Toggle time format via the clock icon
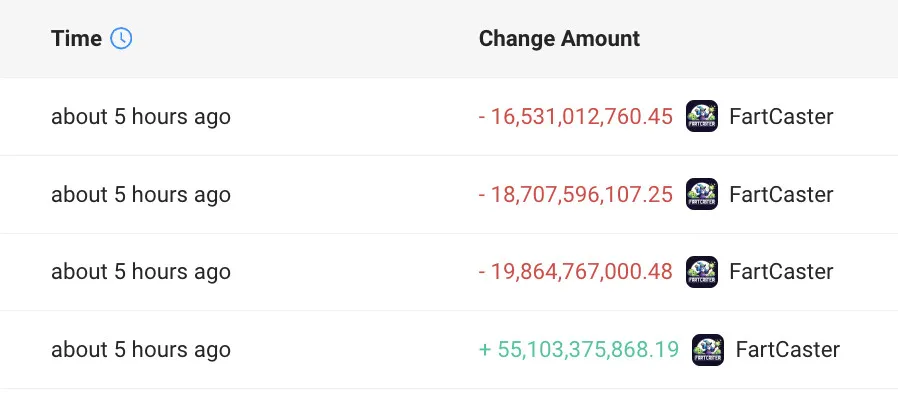Screen dimensions: 898x402 [121, 39]
